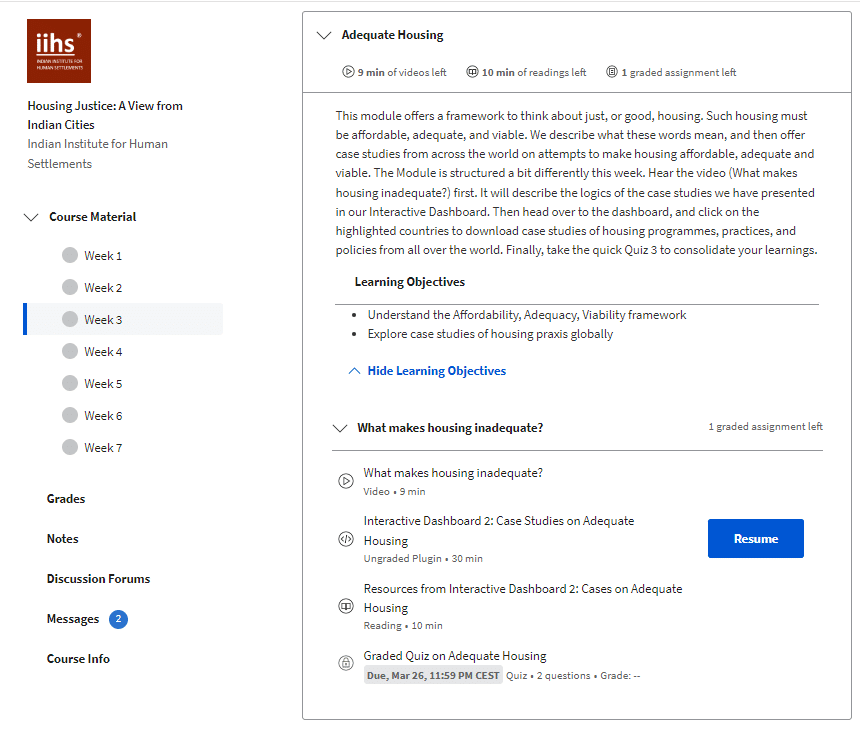Click the IIHS institute logo
Image resolution: width=860 pixels, height=739 pixels.
(59, 50)
